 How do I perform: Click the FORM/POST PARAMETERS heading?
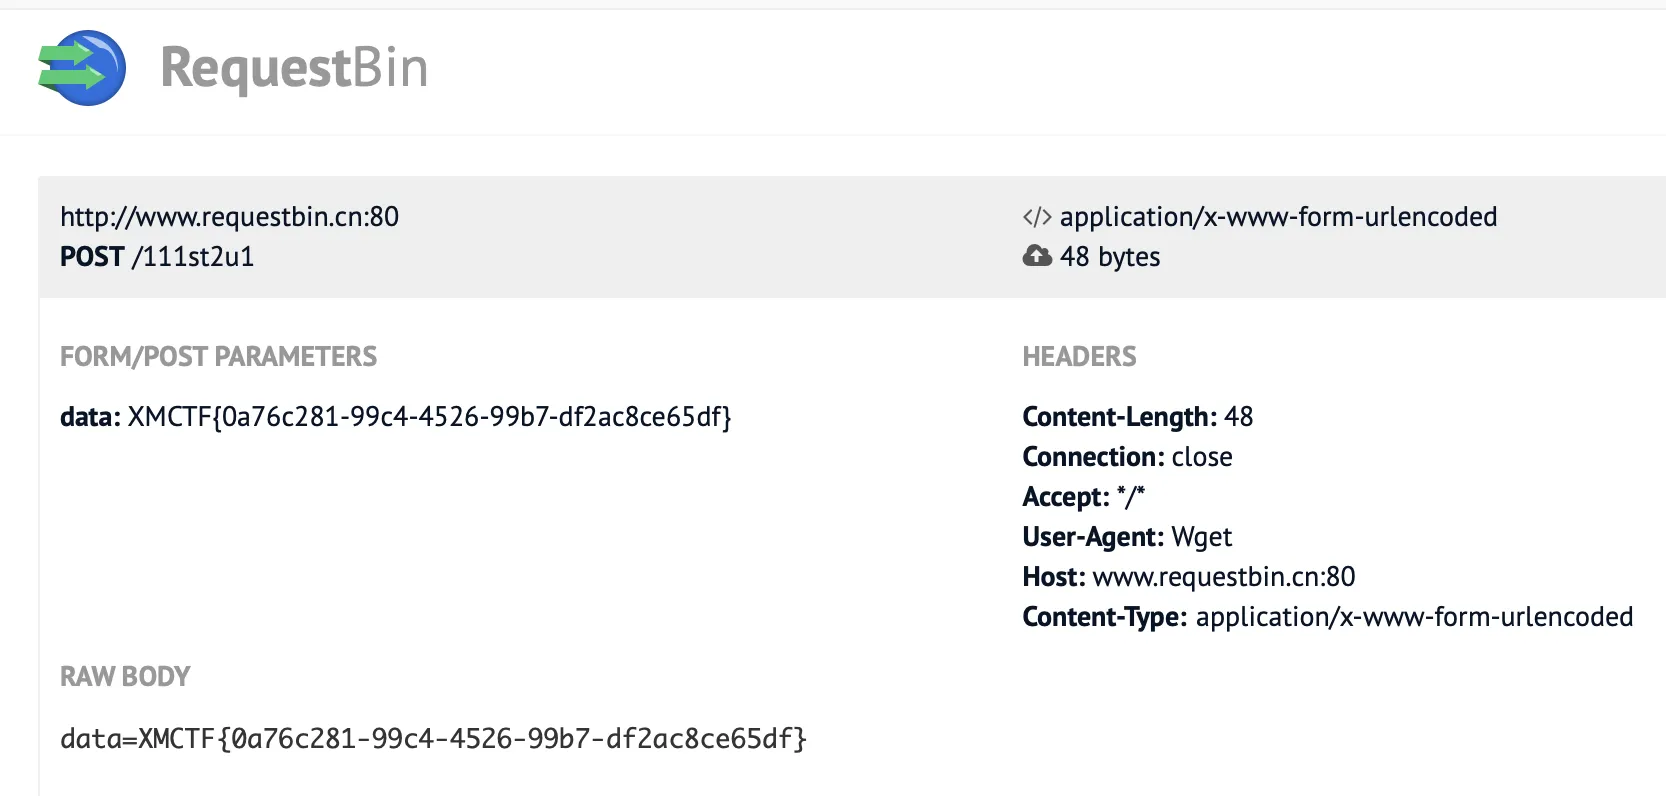point(218,357)
